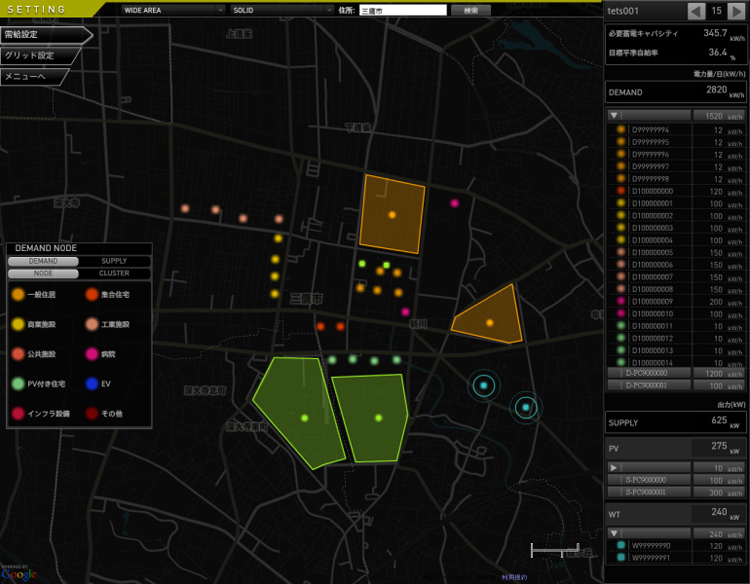Click the blue EV legend icon
Screen dimensions: 750x584
(91, 383)
